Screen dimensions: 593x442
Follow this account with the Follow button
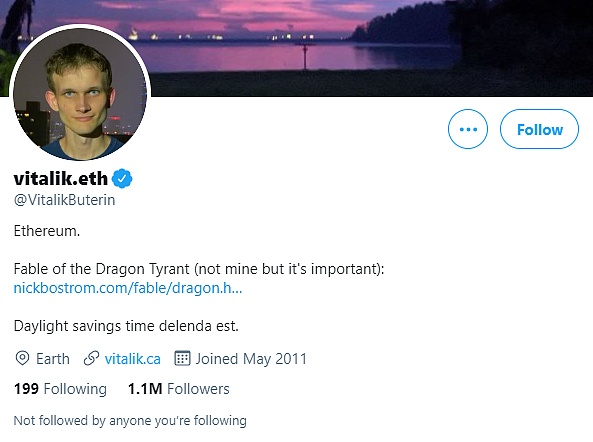(x=539, y=129)
